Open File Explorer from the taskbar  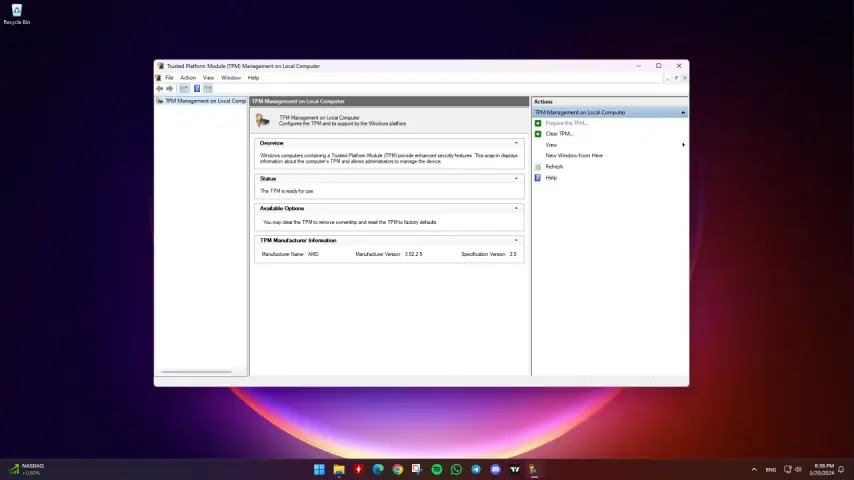pyautogui.click(x=339, y=469)
